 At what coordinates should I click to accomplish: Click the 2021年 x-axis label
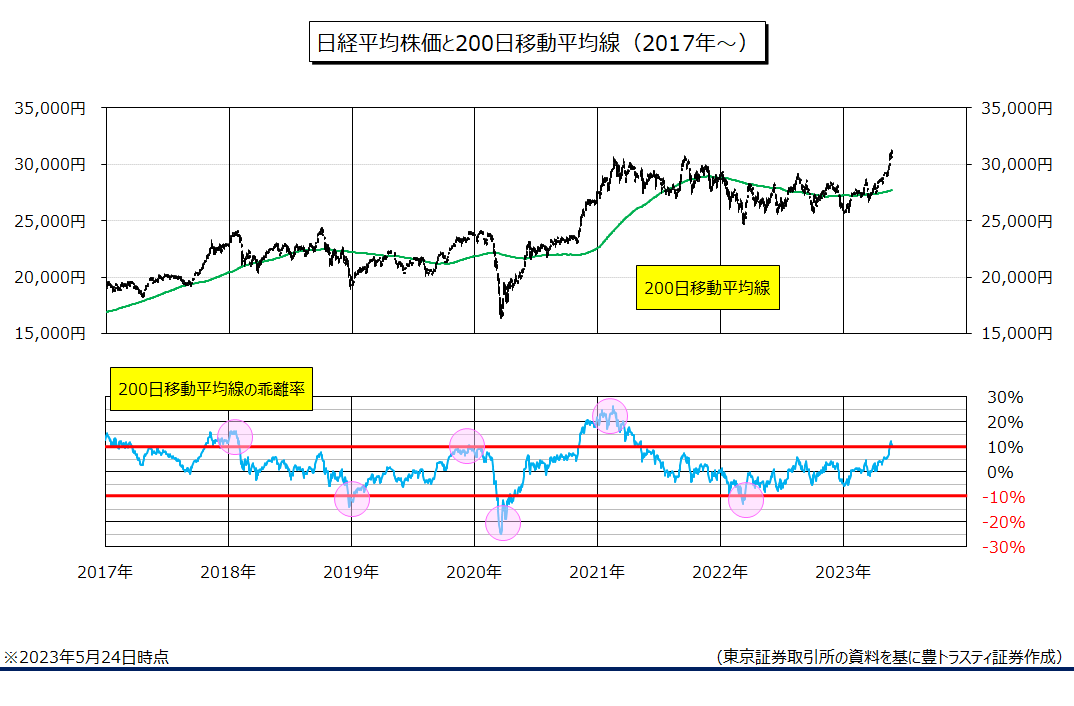tap(597, 572)
